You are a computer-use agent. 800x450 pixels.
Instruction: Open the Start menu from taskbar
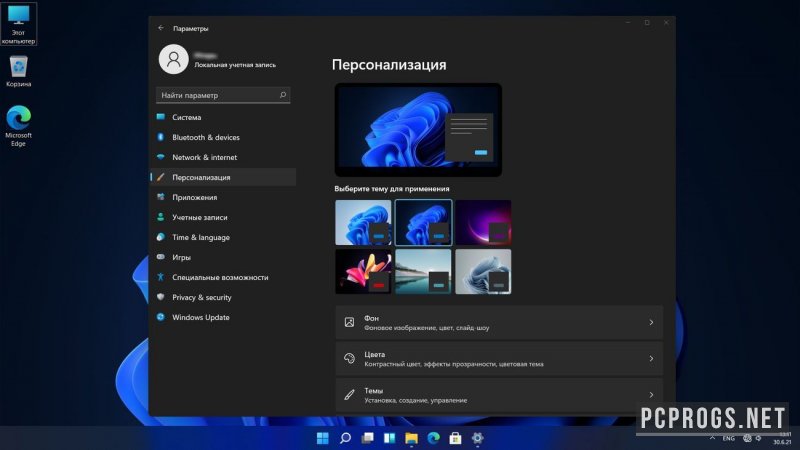point(322,438)
